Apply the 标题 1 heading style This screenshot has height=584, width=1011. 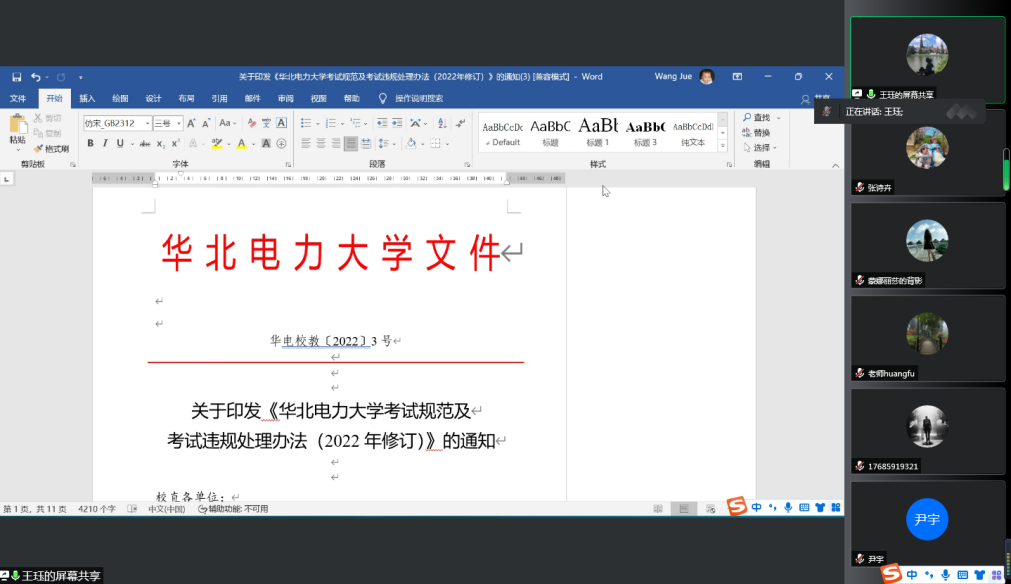pyautogui.click(x=598, y=132)
